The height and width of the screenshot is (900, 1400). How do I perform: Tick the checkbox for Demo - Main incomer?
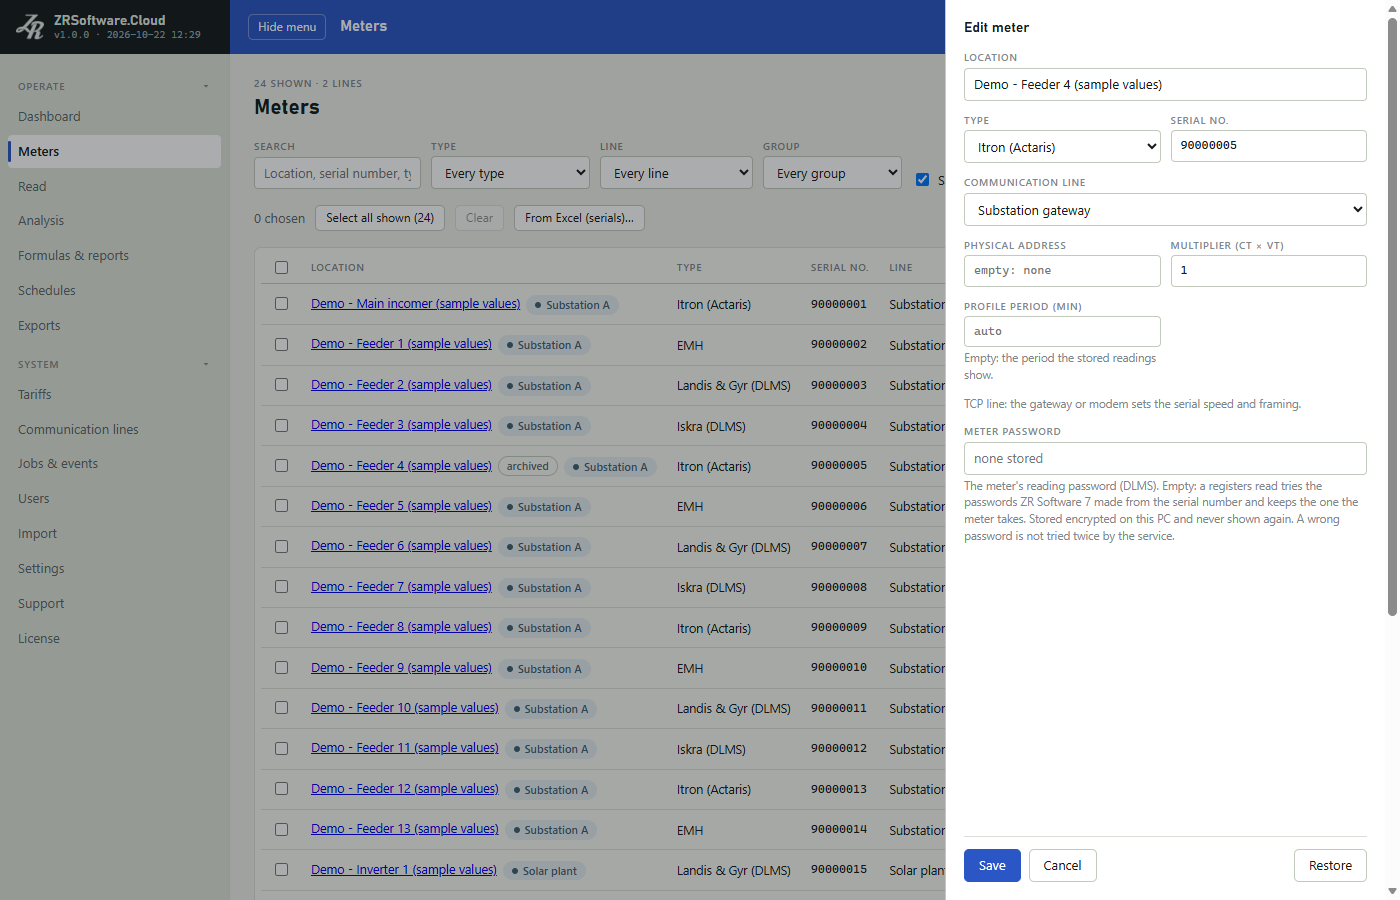point(282,304)
